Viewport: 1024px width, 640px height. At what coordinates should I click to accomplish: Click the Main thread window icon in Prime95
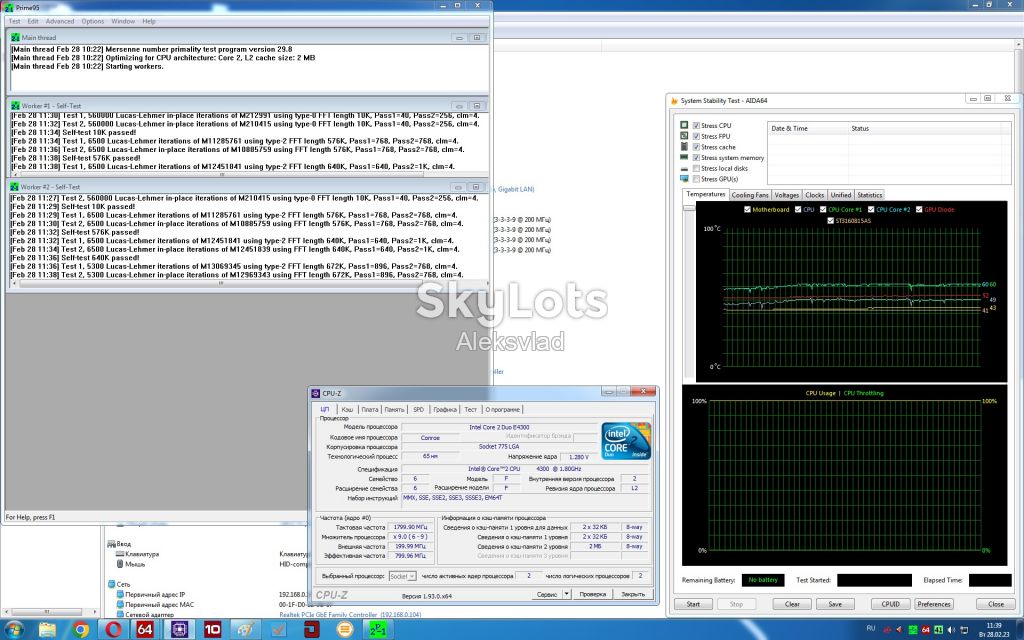tap(16, 37)
